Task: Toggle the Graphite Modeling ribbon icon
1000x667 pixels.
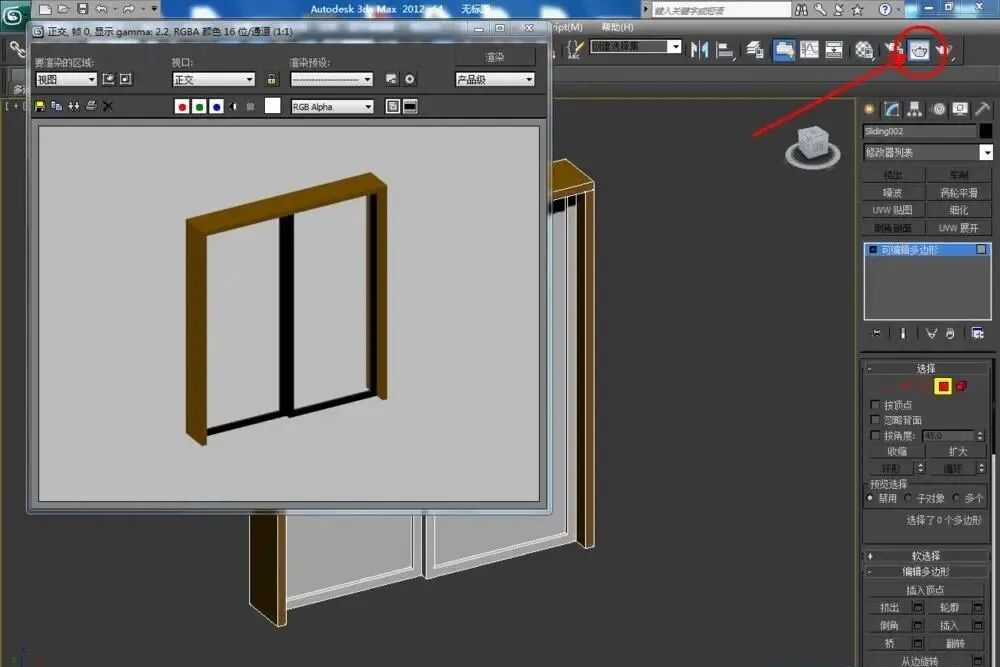Action: click(x=784, y=50)
